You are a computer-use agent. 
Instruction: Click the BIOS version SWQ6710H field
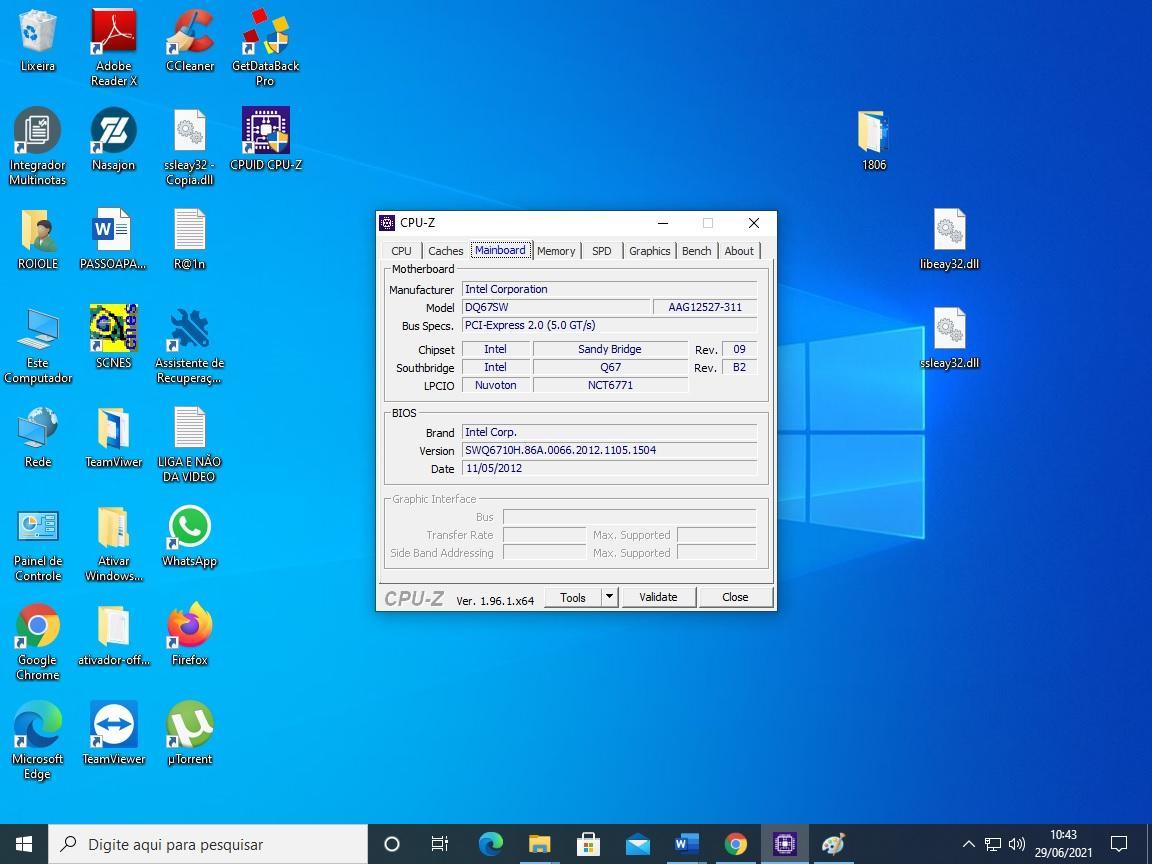point(609,450)
